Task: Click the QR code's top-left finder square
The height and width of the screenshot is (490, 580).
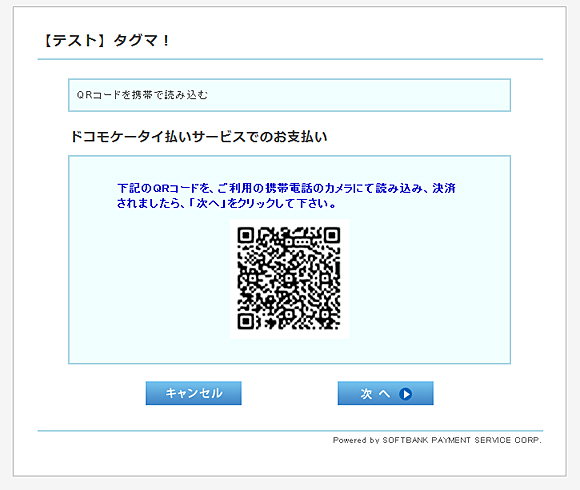Action: pyautogui.click(x=246, y=235)
